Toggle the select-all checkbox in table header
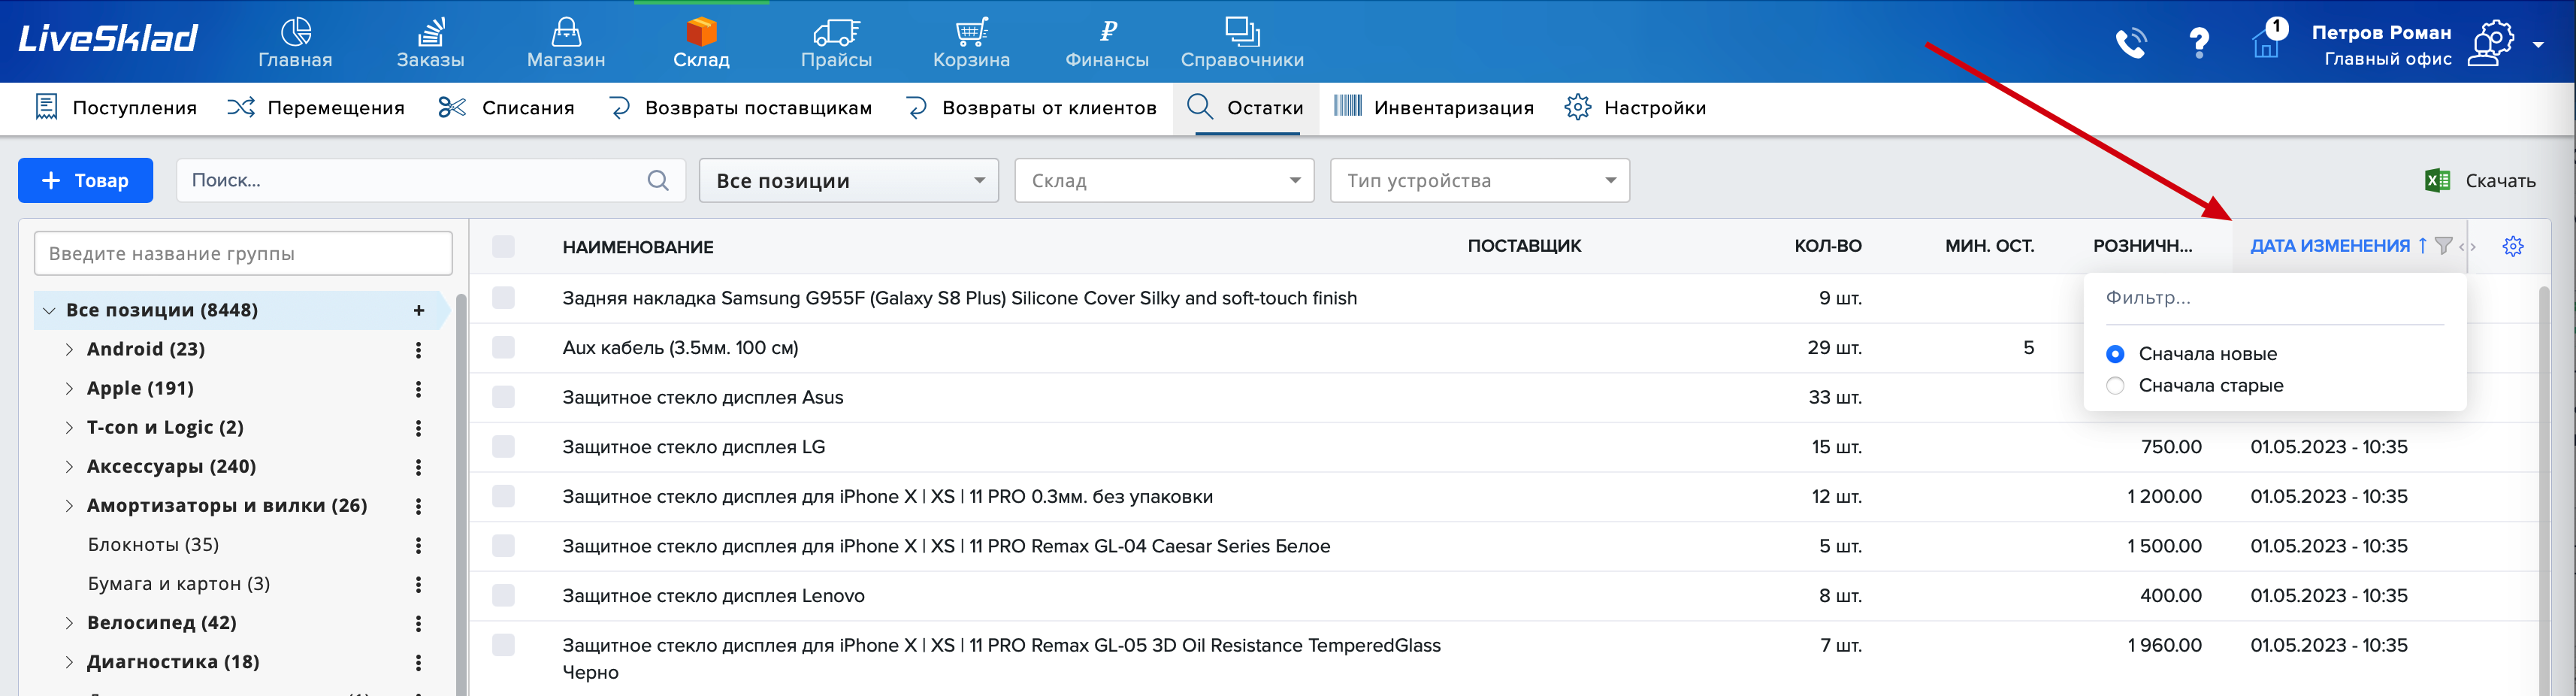 pos(503,246)
